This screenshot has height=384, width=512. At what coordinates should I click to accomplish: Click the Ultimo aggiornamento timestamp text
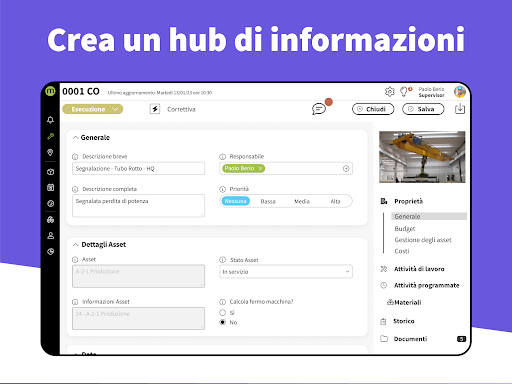click(x=160, y=93)
